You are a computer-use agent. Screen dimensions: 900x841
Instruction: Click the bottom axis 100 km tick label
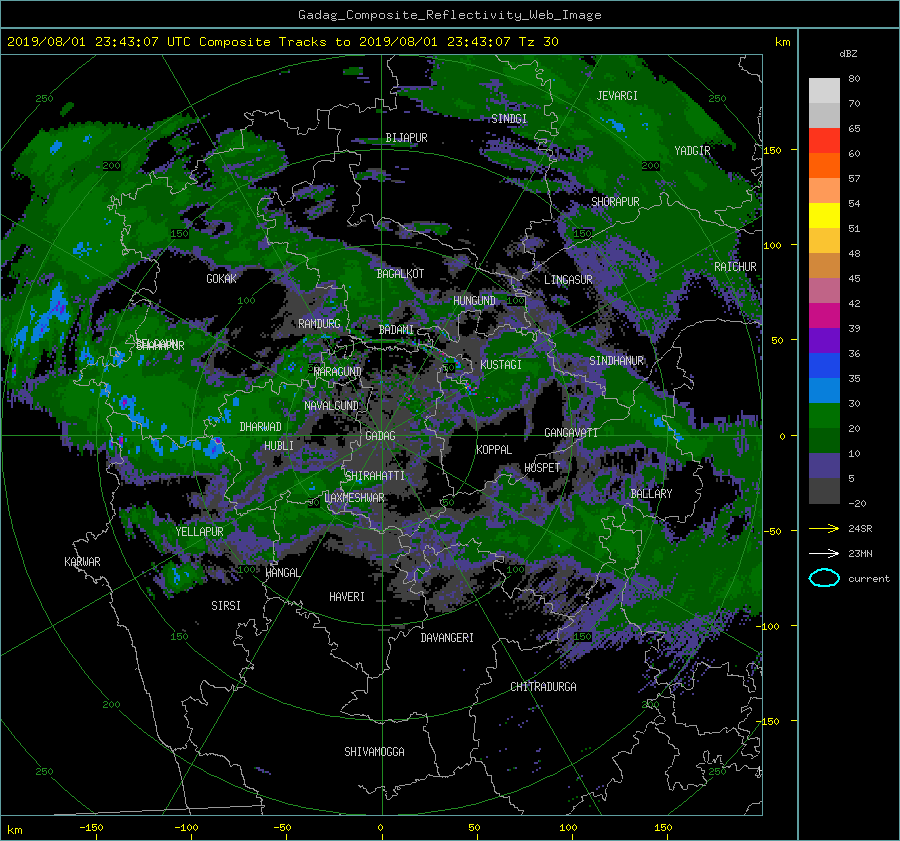568,828
